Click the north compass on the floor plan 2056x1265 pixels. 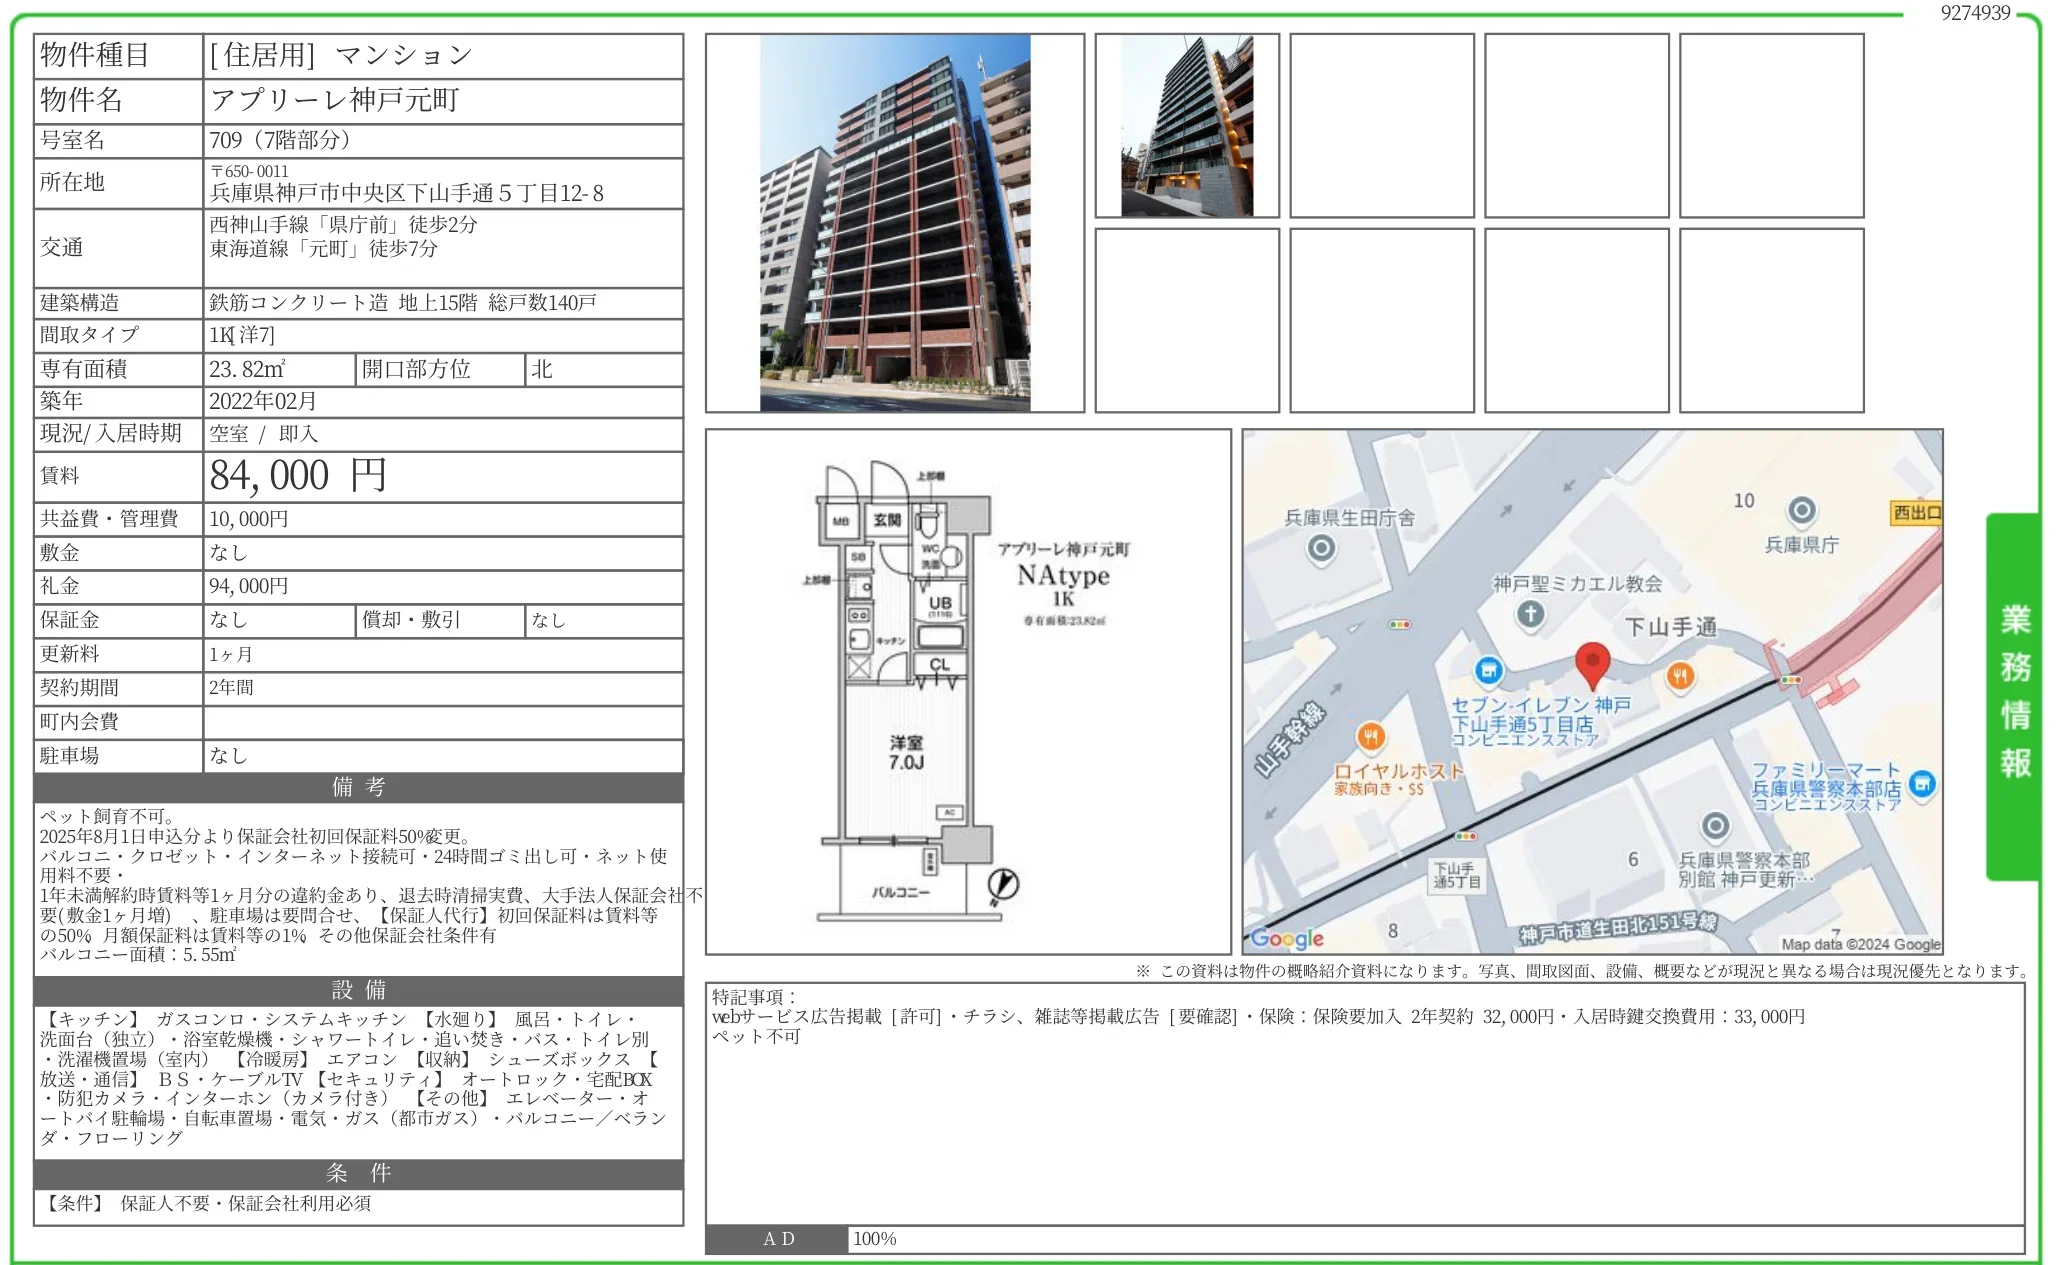coord(1003,885)
